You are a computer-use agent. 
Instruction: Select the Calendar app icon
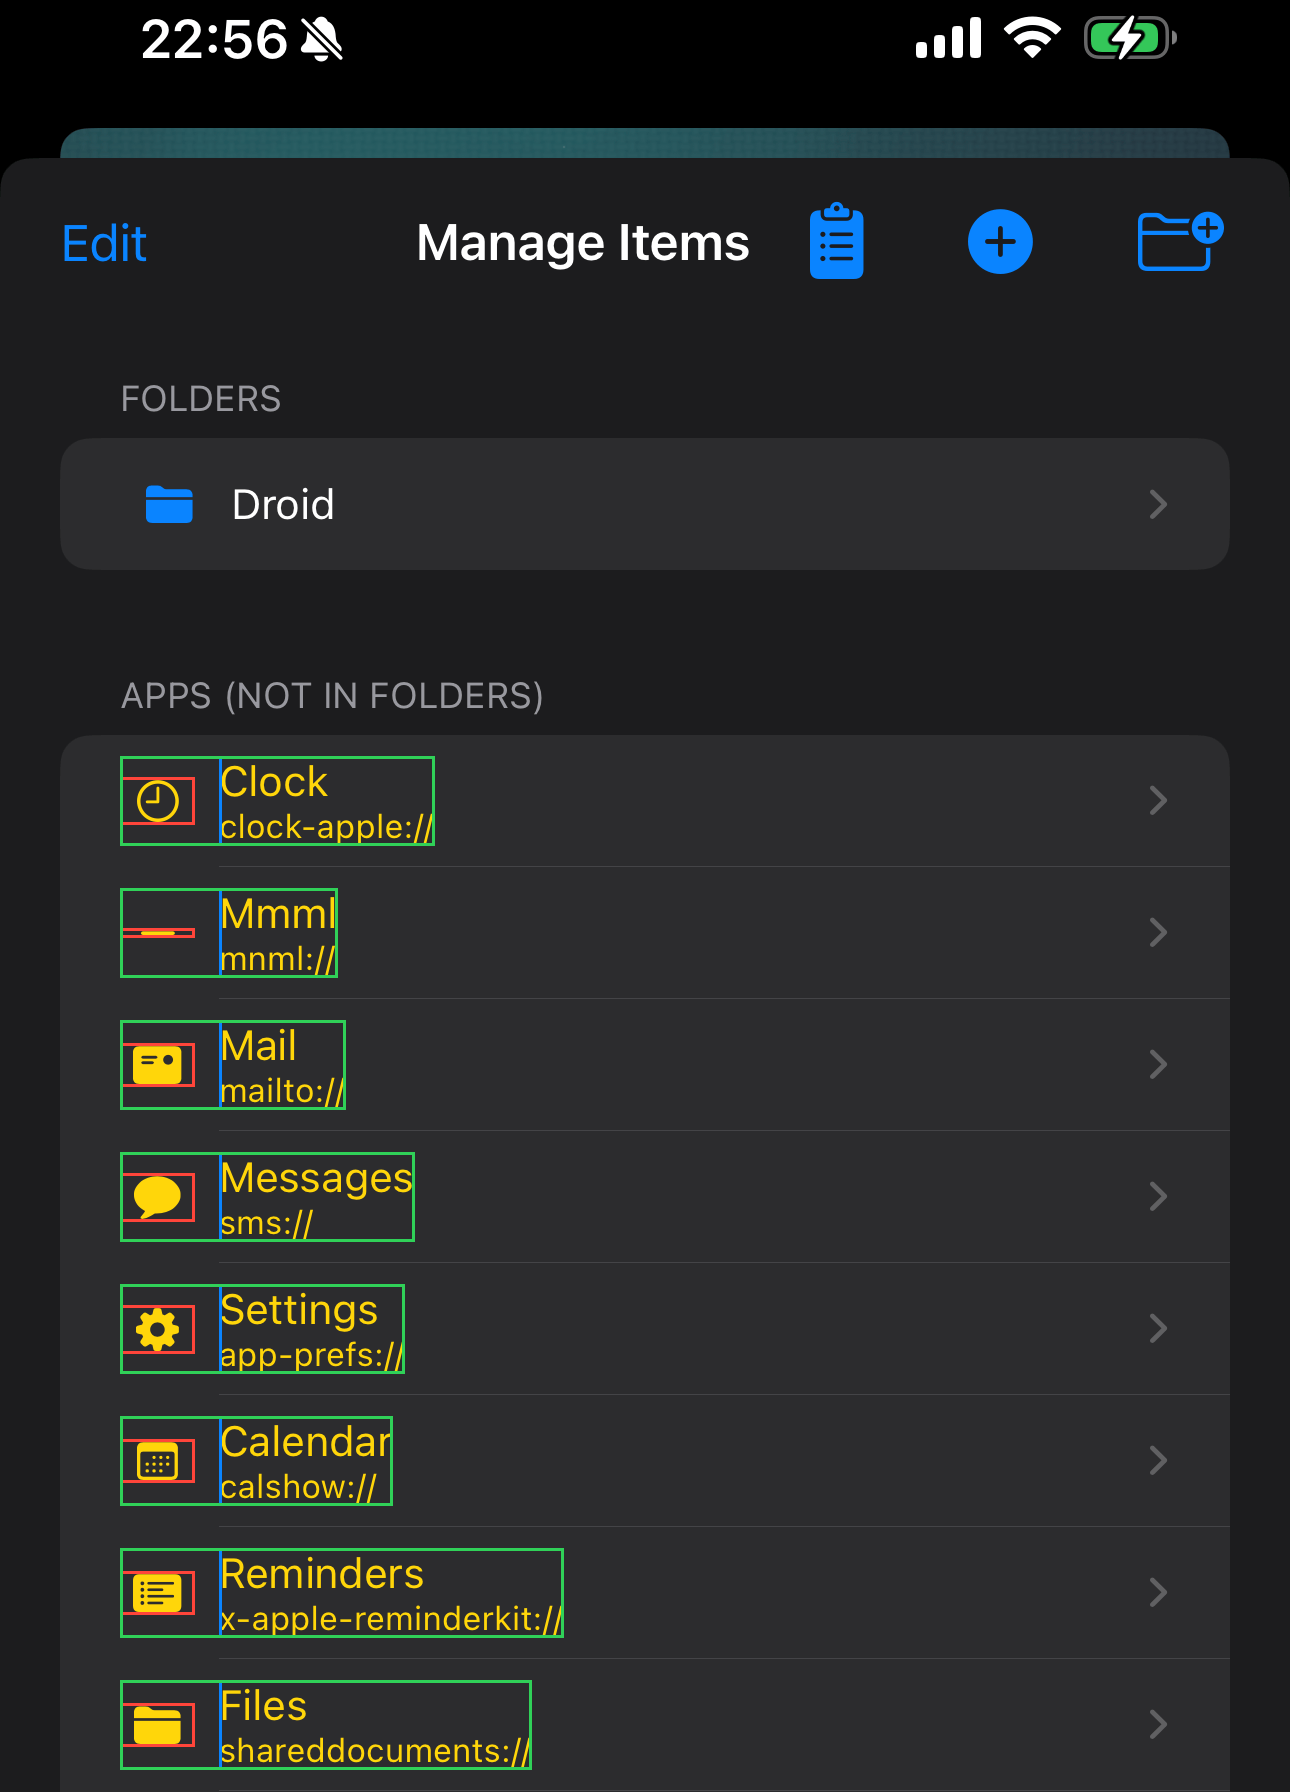pyautogui.click(x=158, y=1460)
